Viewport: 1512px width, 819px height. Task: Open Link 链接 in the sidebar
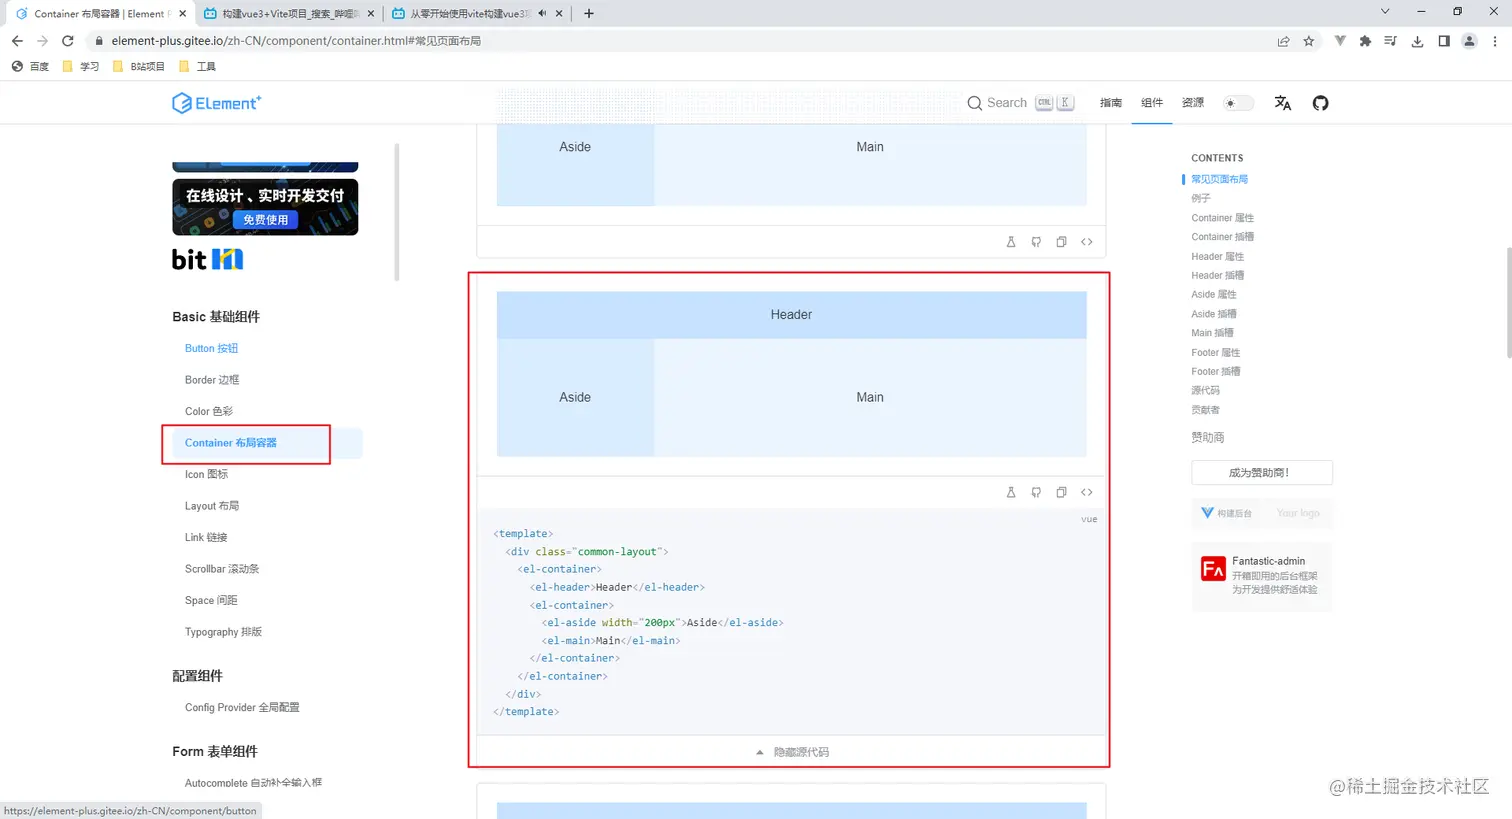pyautogui.click(x=206, y=537)
